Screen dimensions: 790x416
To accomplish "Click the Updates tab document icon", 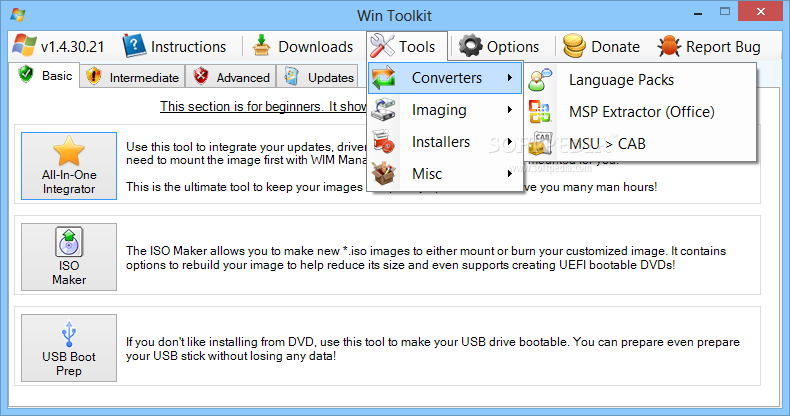I will point(292,77).
